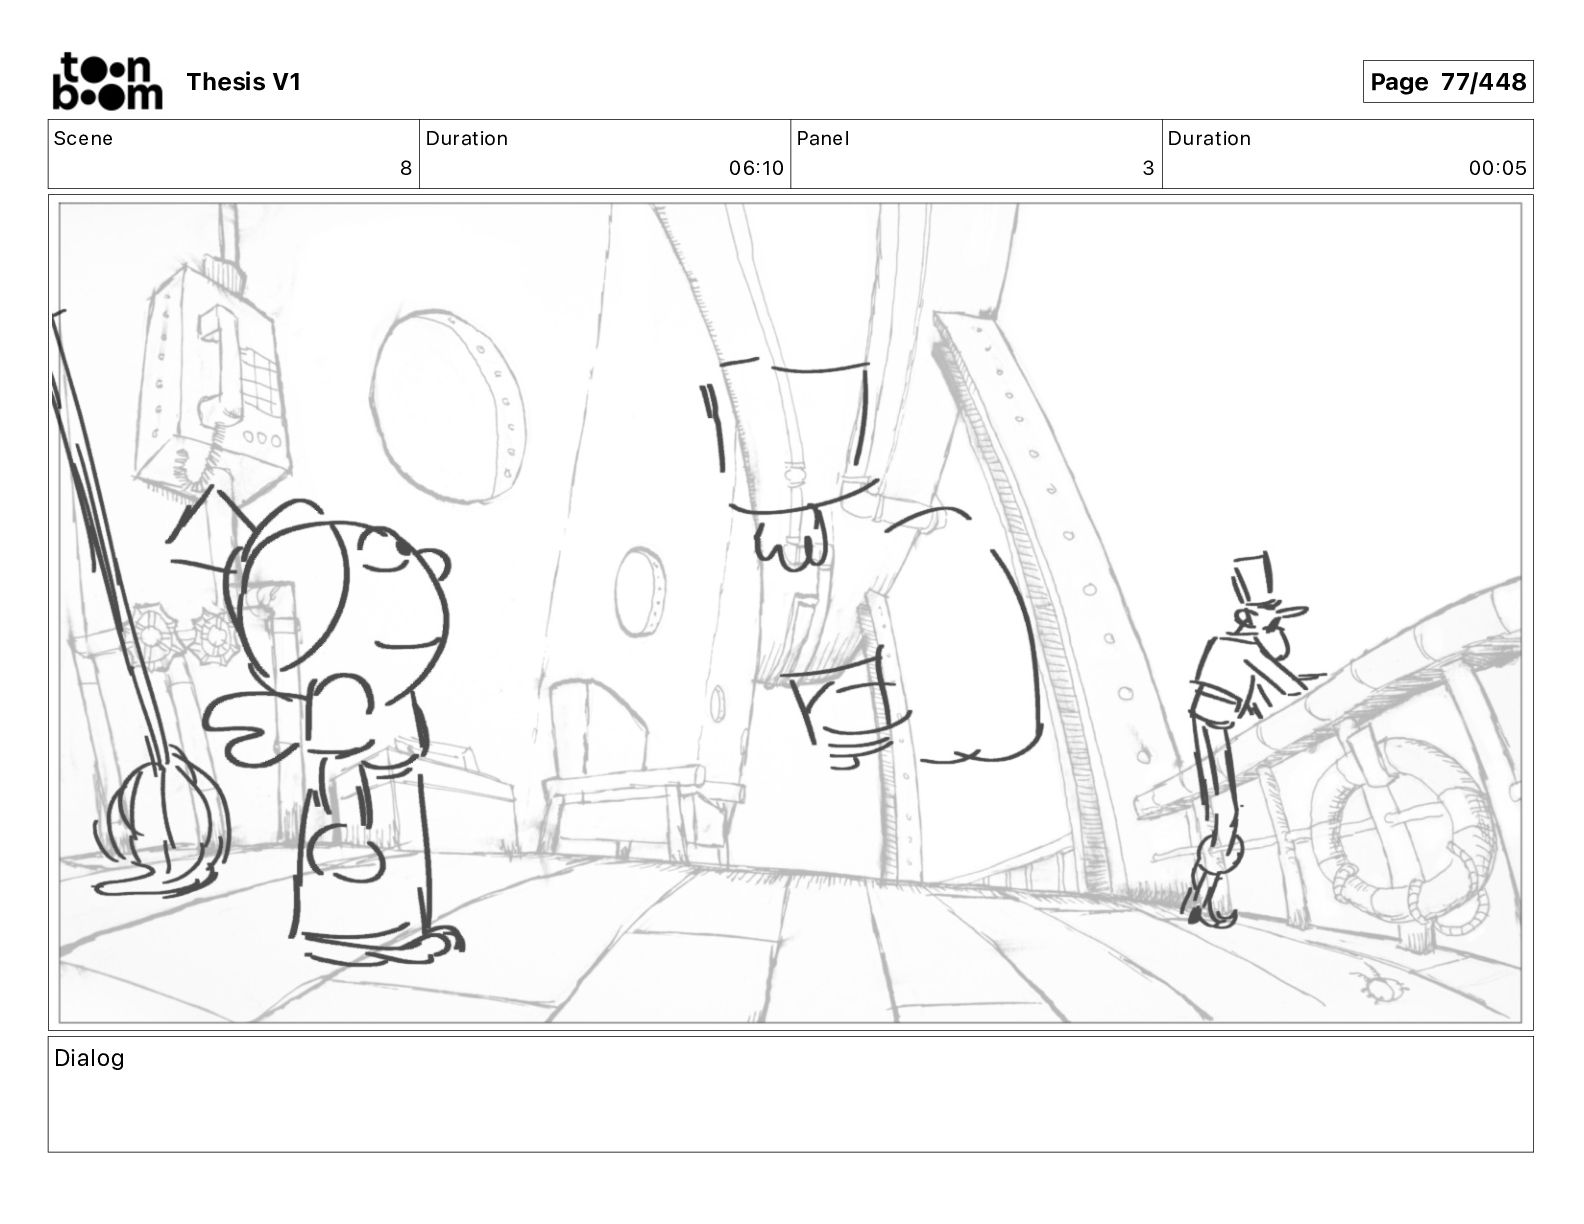
Task: Click the Toon Boom logo
Action: [x=107, y=81]
